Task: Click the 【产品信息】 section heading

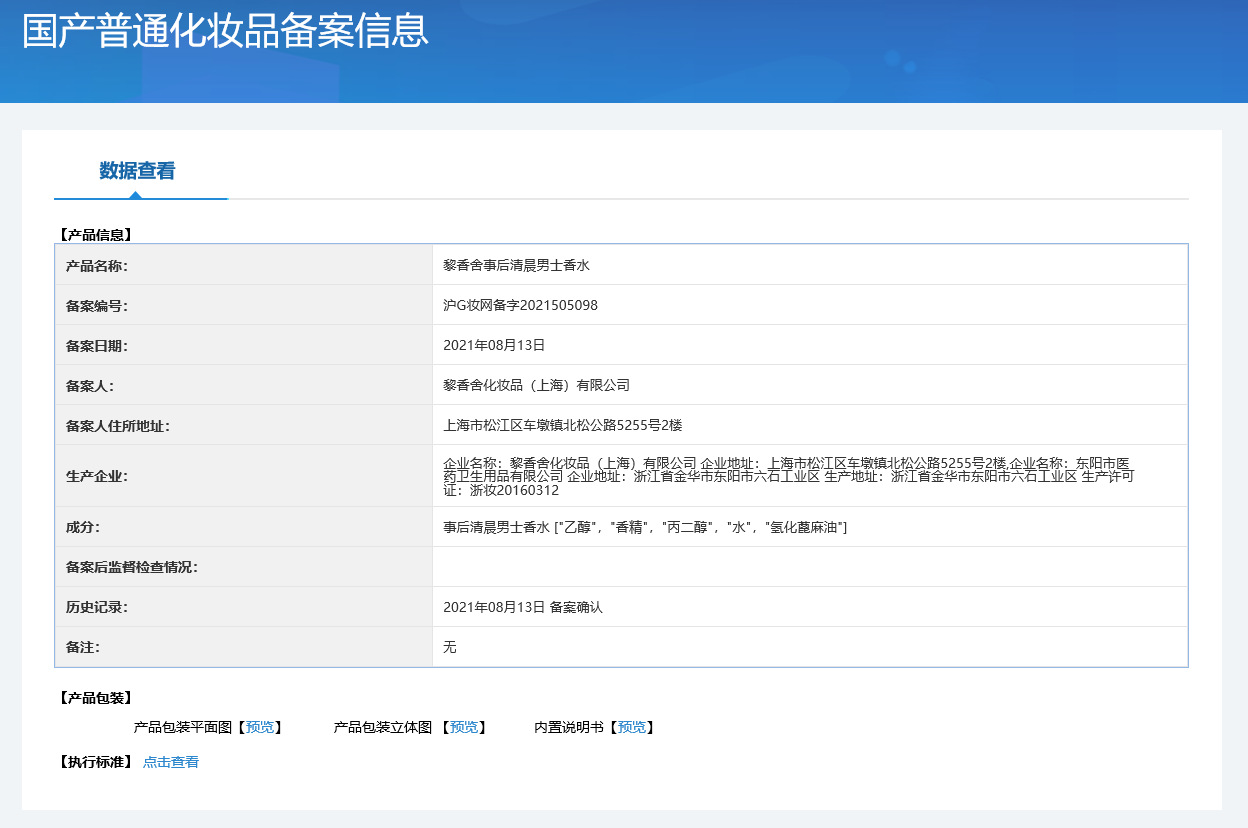Action: (x=96, y=235)
